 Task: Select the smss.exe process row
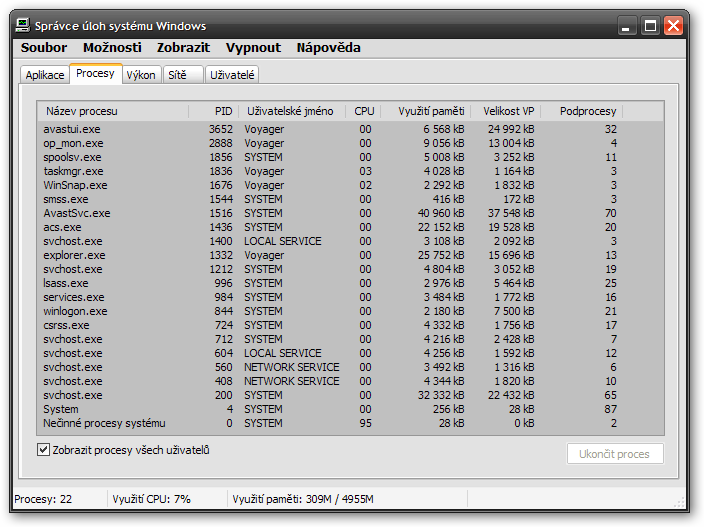tap(350, 199)
